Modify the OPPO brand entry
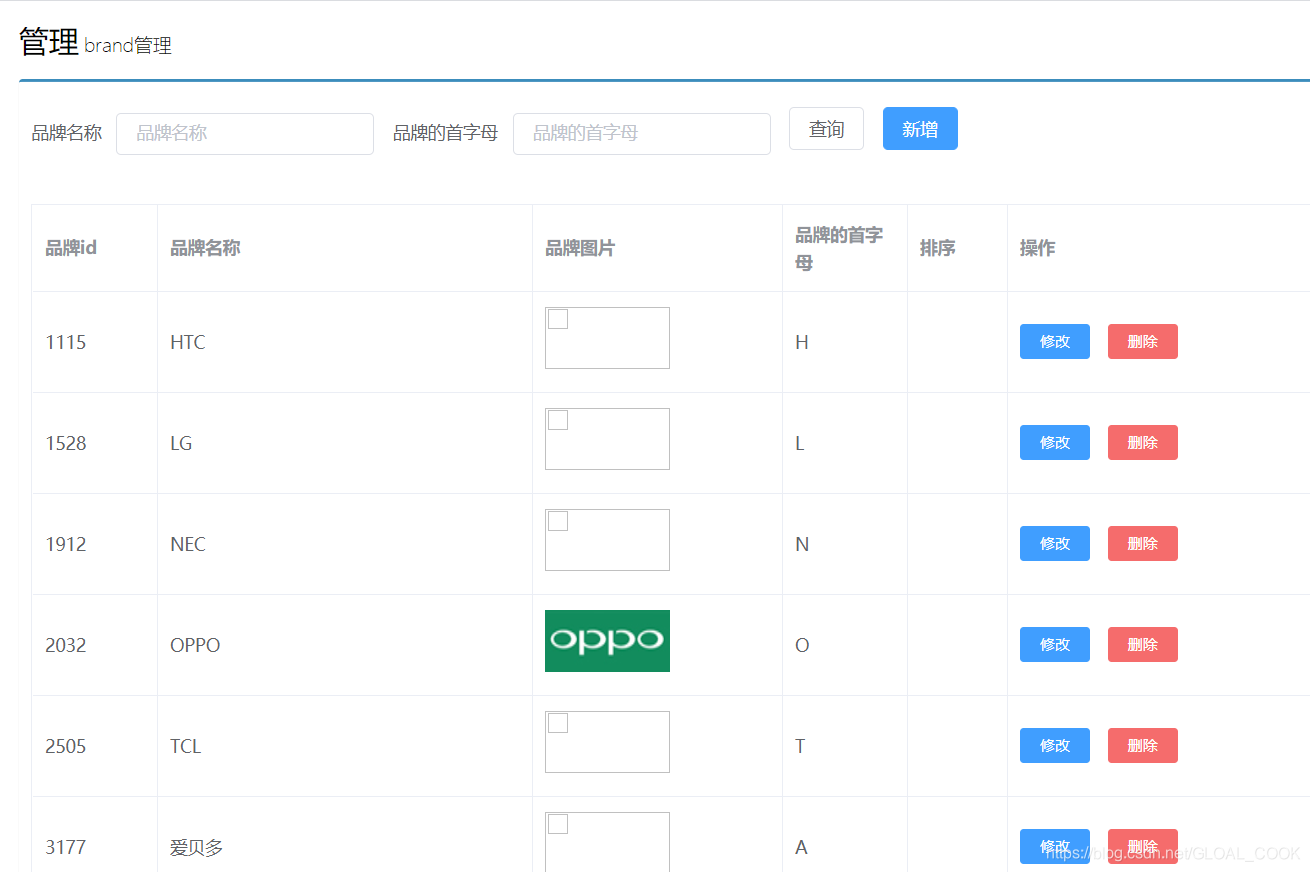 1055,645
